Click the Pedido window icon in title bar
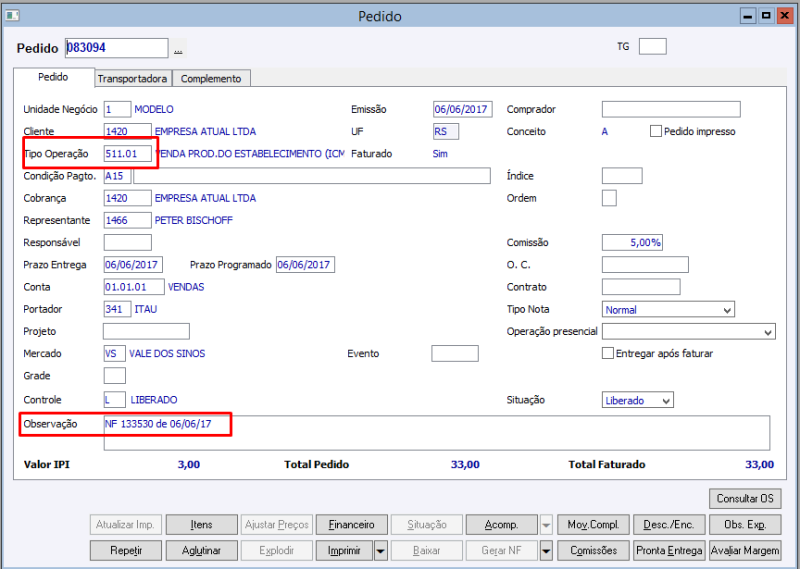The height and width of the screenshot is (569, 800). tap(12, 16)
